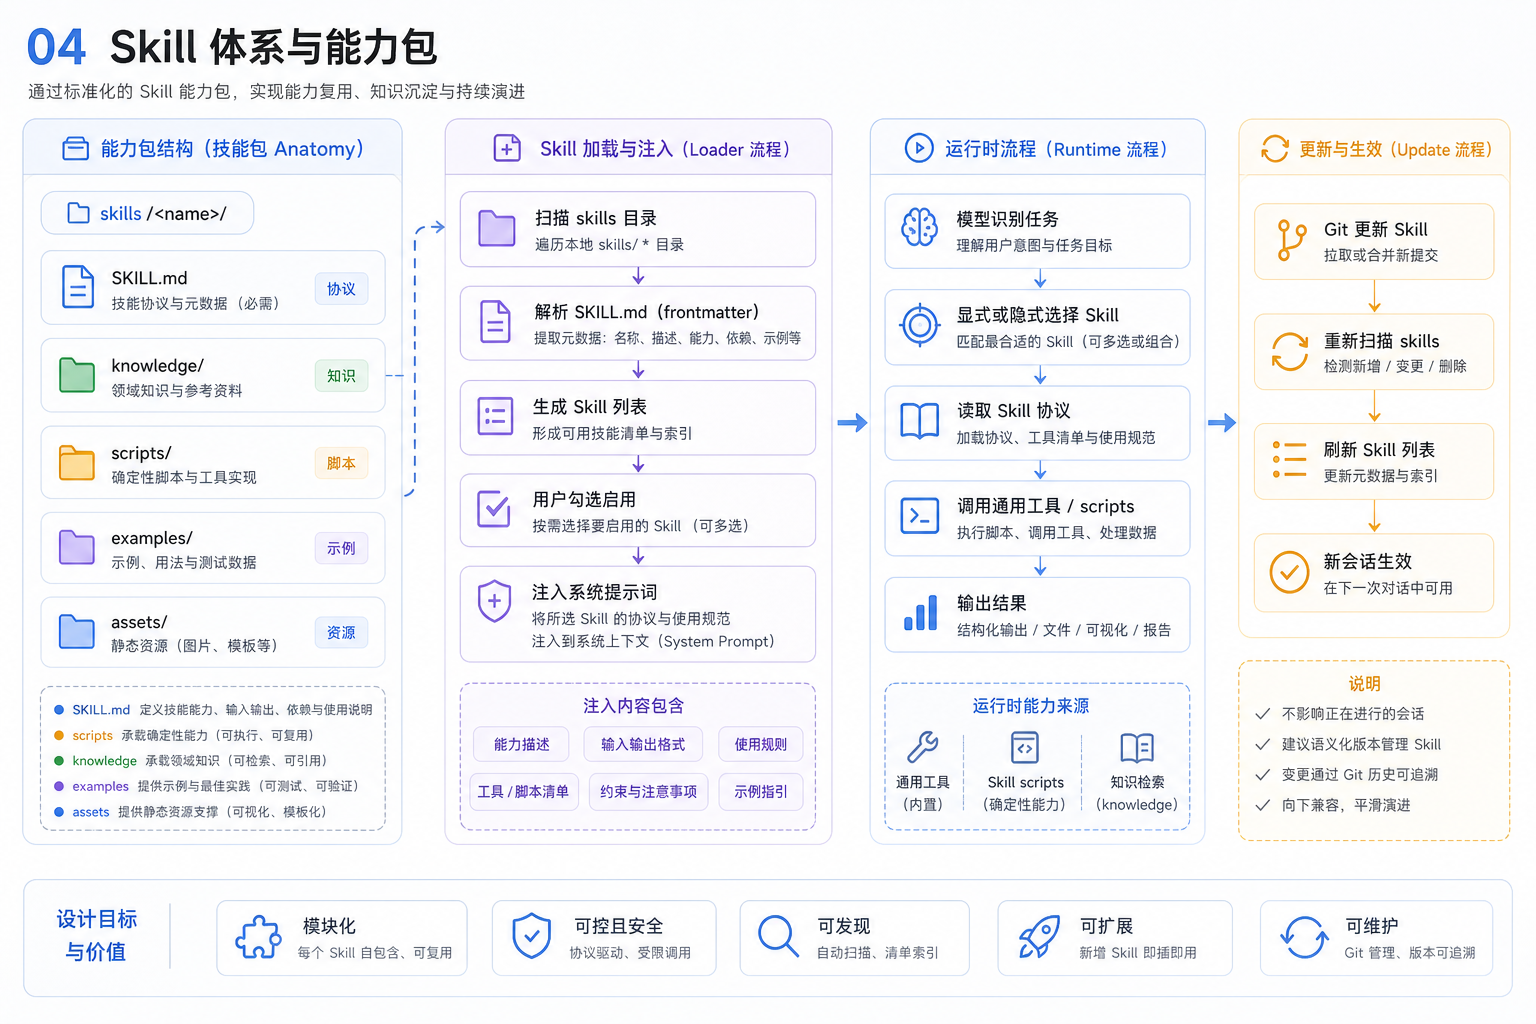Screen dimensions: 1536x1024
Task: Click the sync arrows icon for 可维护
Action: (1304, 937)
